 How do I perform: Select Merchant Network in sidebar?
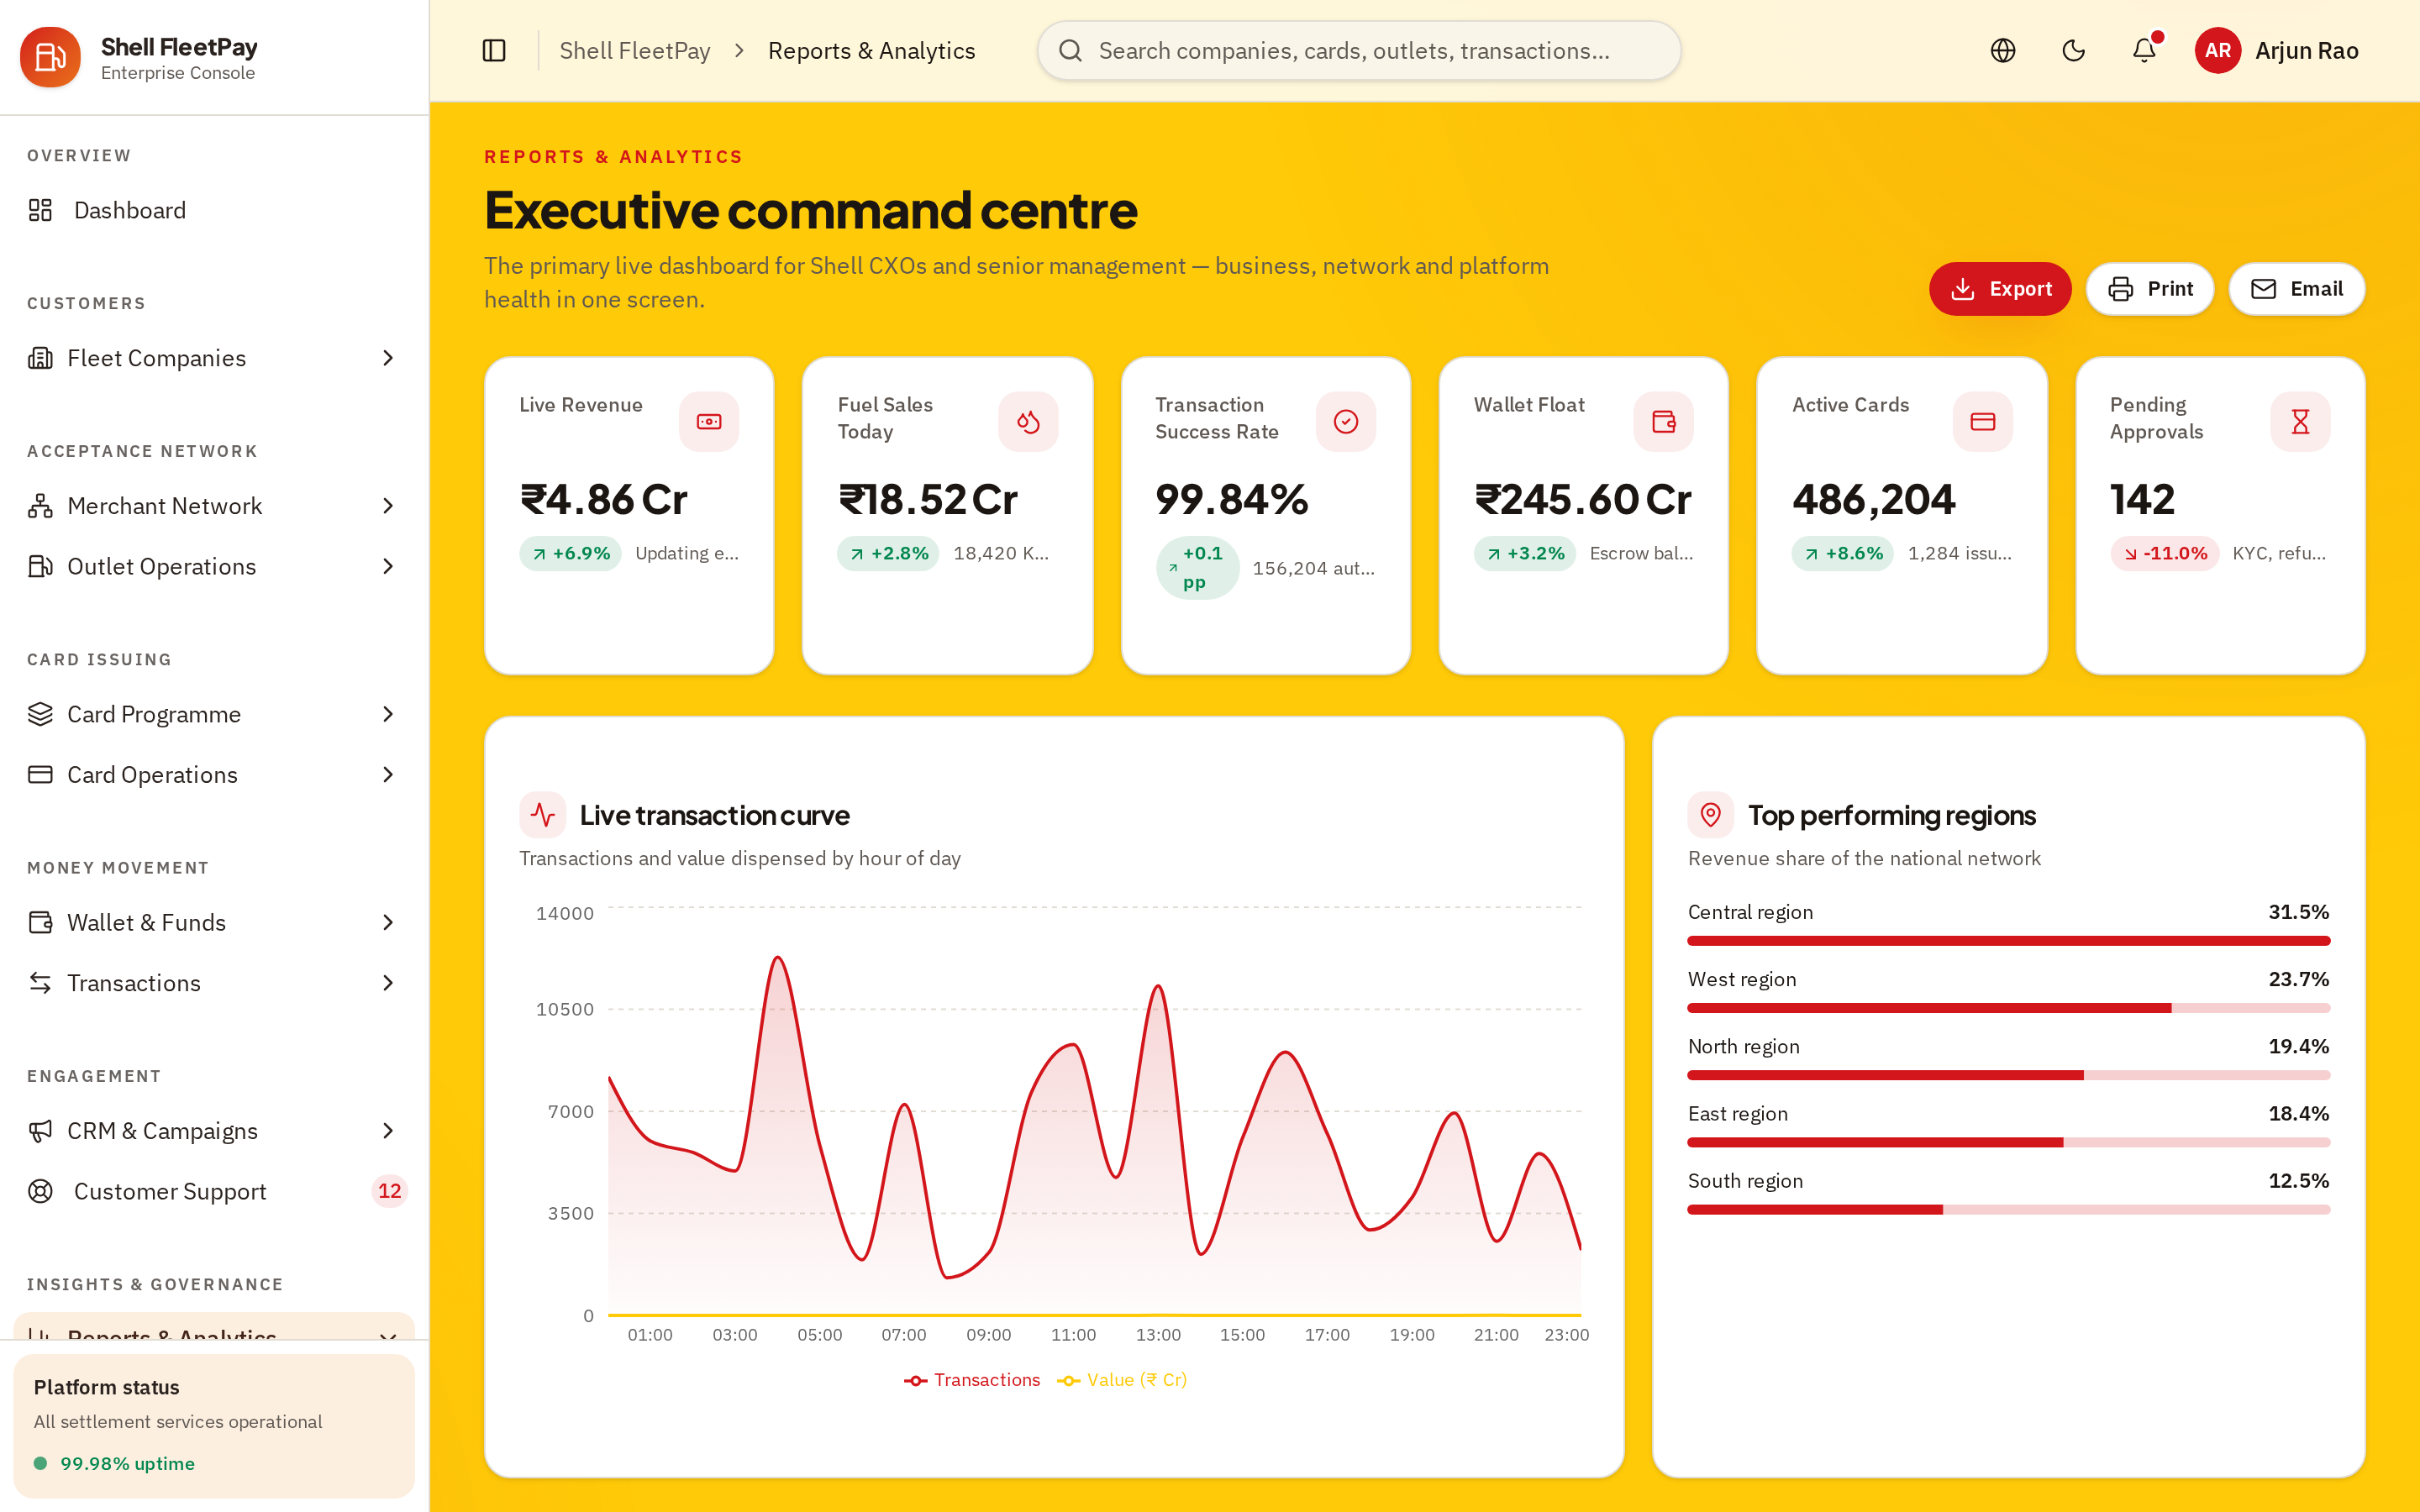pos(214,506)
